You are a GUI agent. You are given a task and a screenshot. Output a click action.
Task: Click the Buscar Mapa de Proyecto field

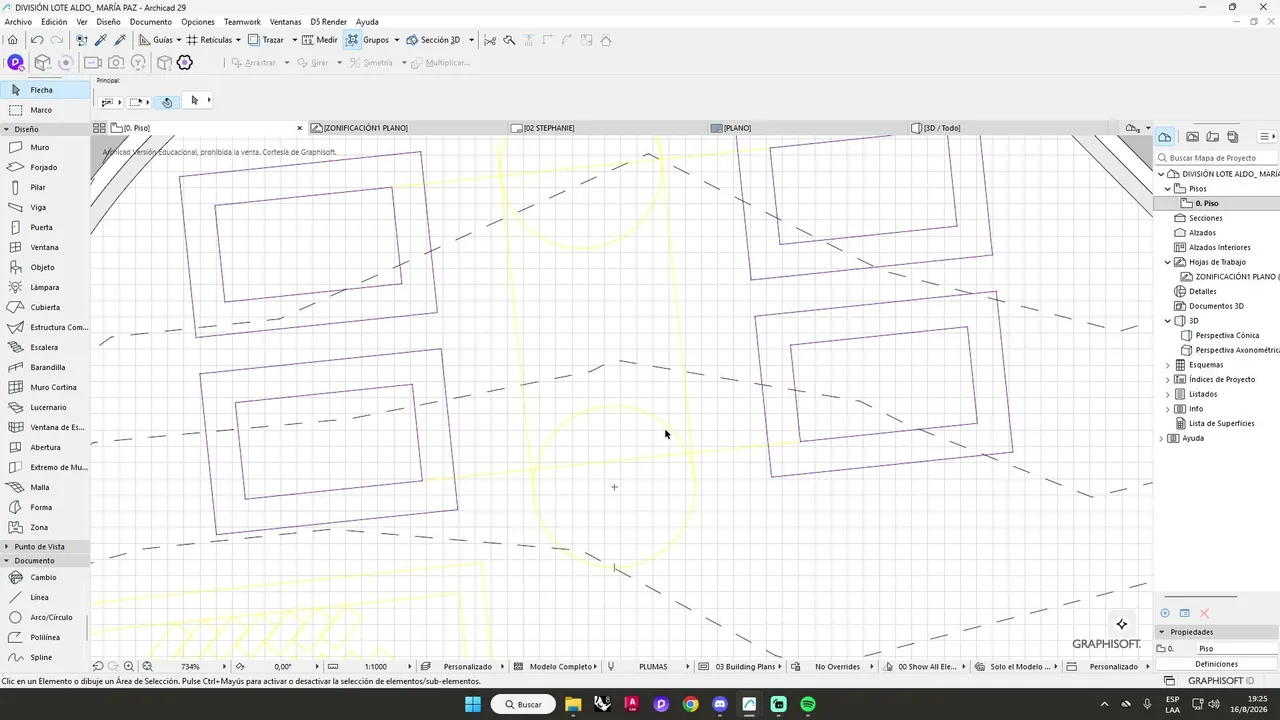1218,158
